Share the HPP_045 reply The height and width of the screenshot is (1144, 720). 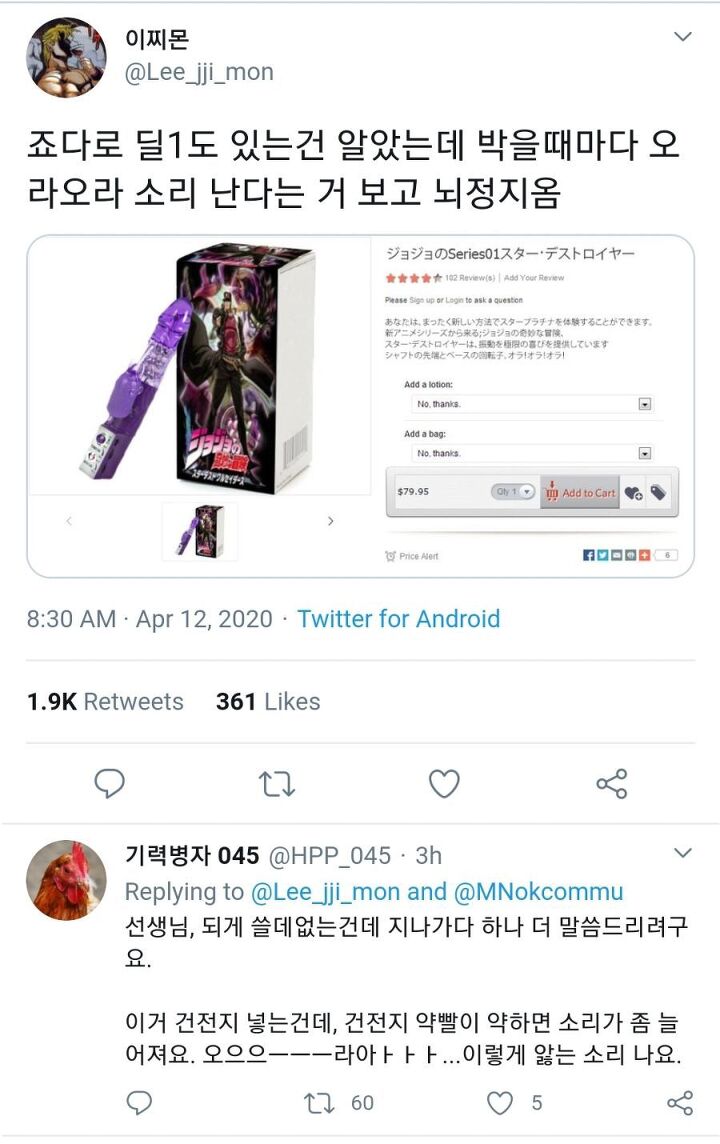click(x=680, y=1102)
